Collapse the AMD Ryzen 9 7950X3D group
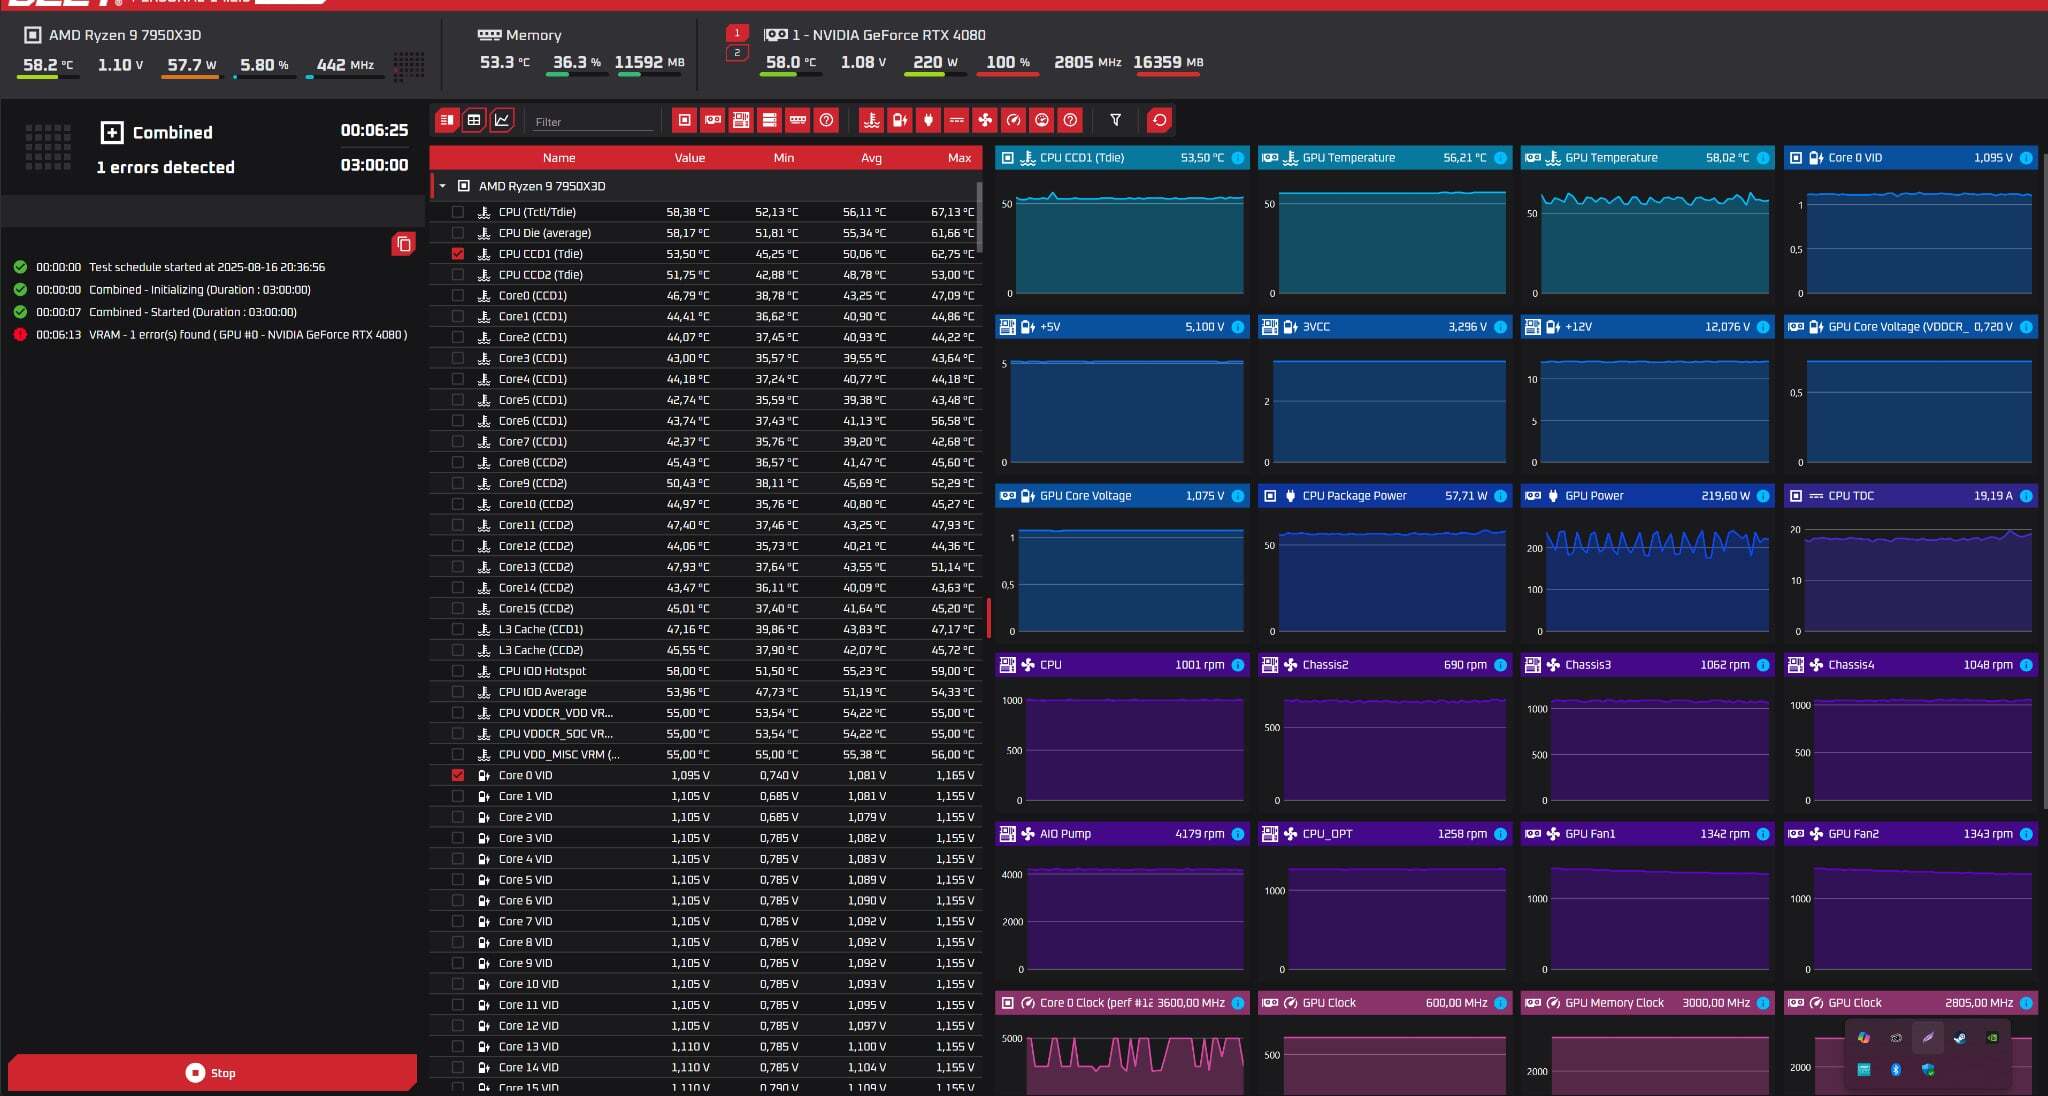The width and height of the screenshot is (2048, 1096). point(442,186)
